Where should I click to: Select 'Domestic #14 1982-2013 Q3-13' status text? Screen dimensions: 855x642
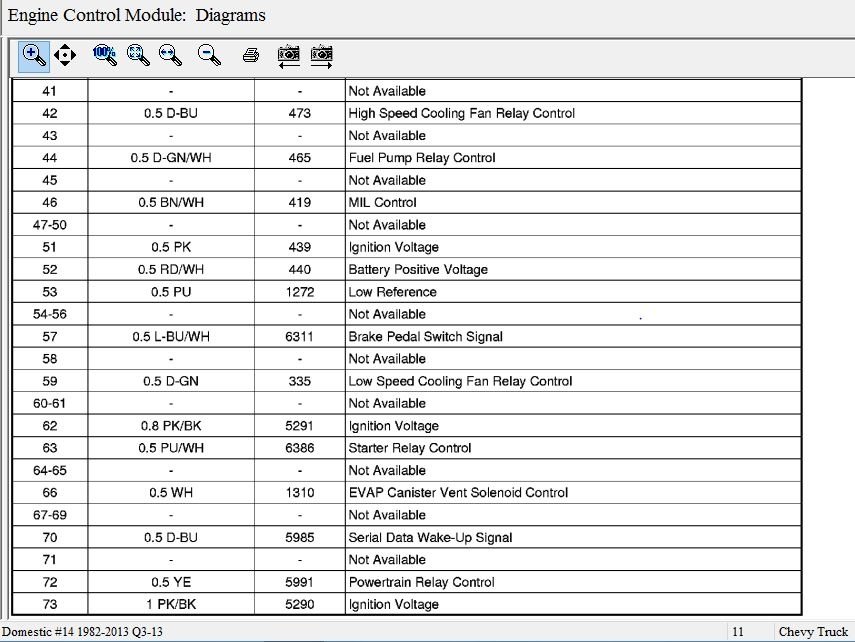[82, 632]
